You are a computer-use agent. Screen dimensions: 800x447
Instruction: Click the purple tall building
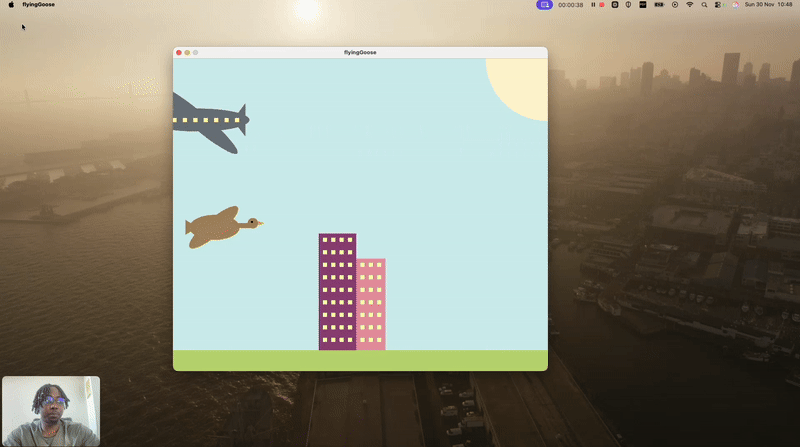click(x=337, y=292)
